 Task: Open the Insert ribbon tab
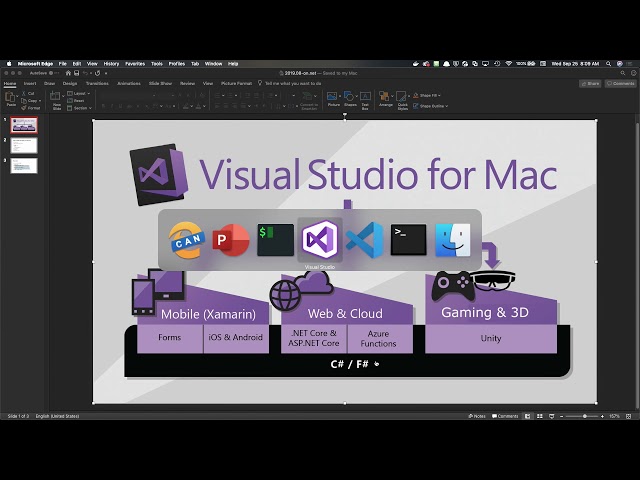click(30, 83)
